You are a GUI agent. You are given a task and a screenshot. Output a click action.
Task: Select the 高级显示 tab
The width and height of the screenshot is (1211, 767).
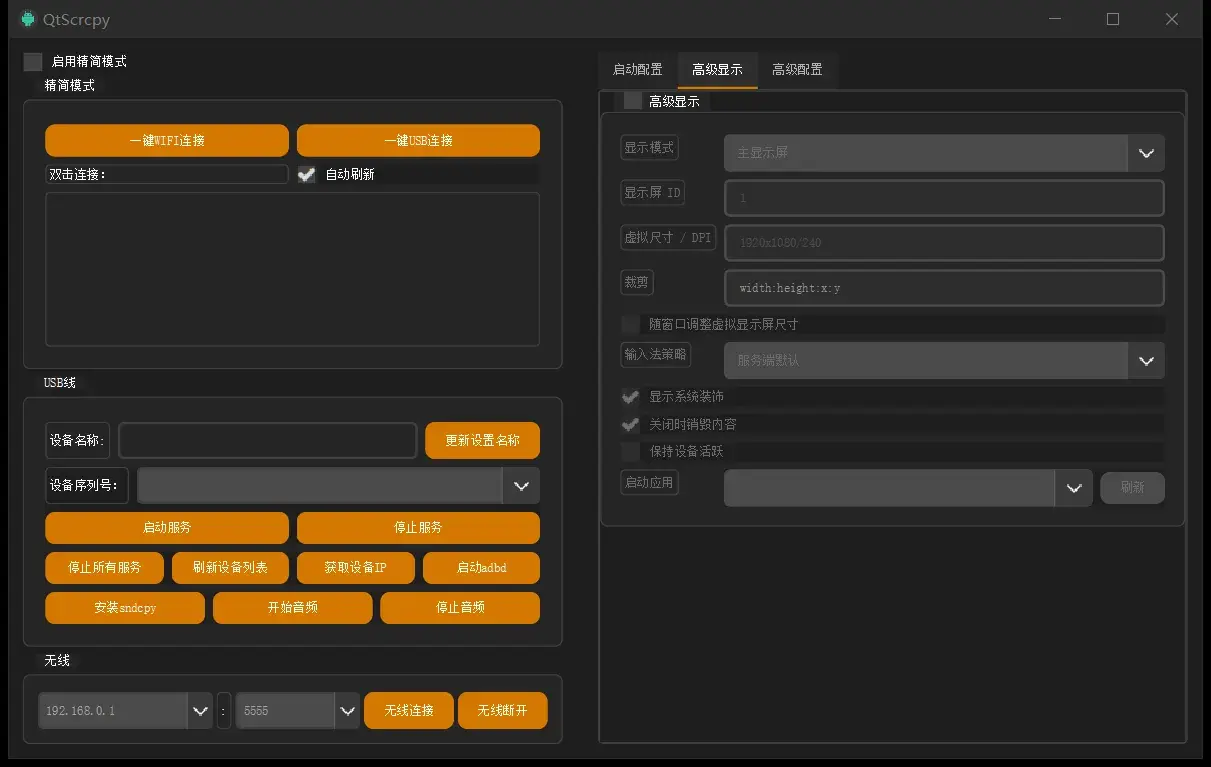[717, 70]
